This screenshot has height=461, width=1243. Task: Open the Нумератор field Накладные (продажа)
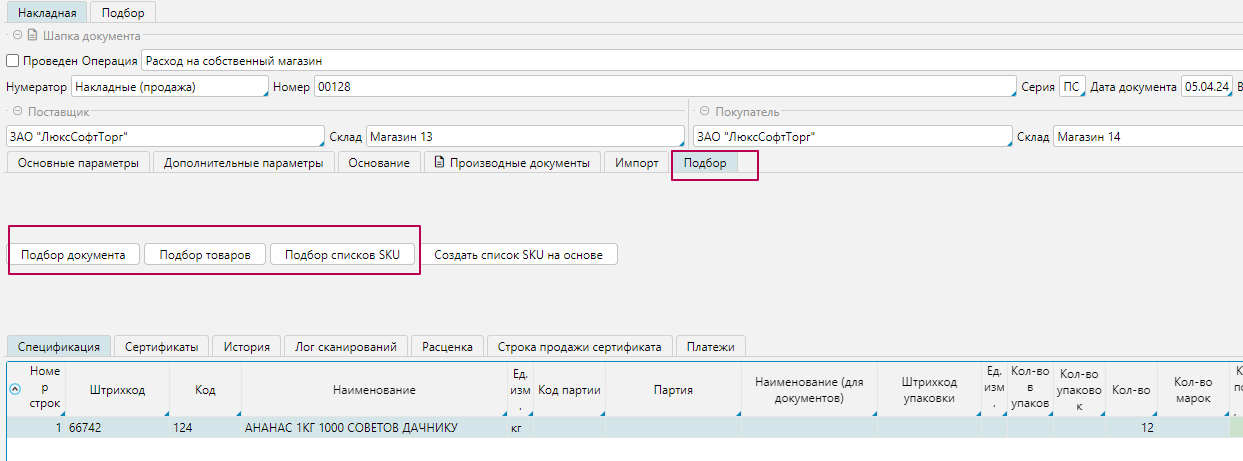pos(169,87)
